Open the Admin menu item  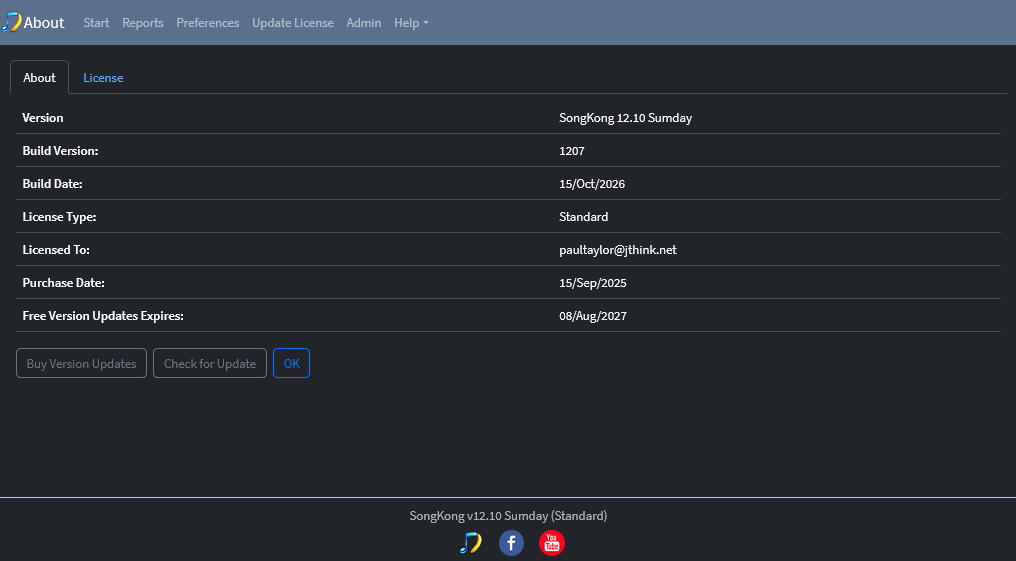(364, 23)
